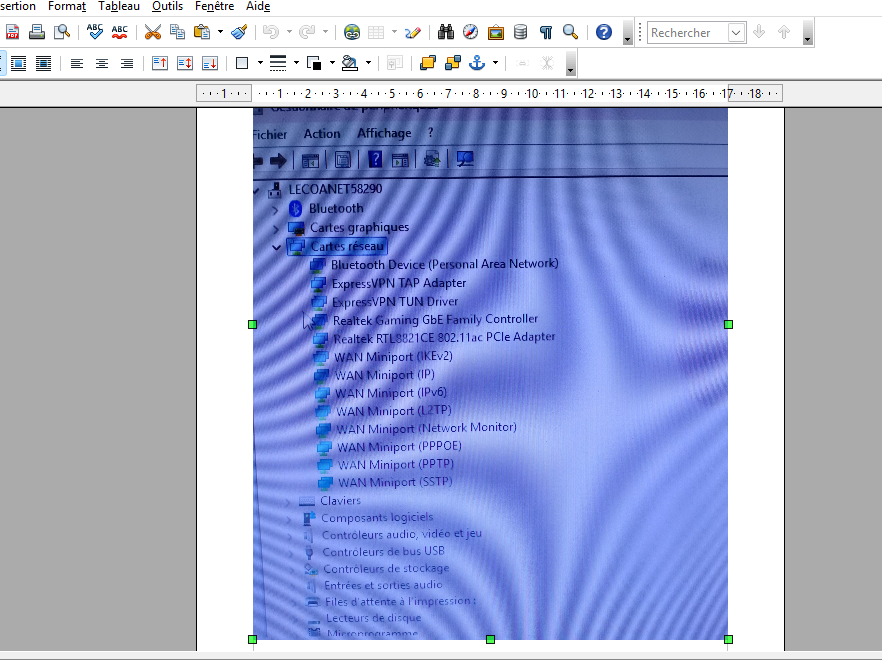Click the Line Style icon
This screenshot has width=882, height=660.
coord(278,63)
